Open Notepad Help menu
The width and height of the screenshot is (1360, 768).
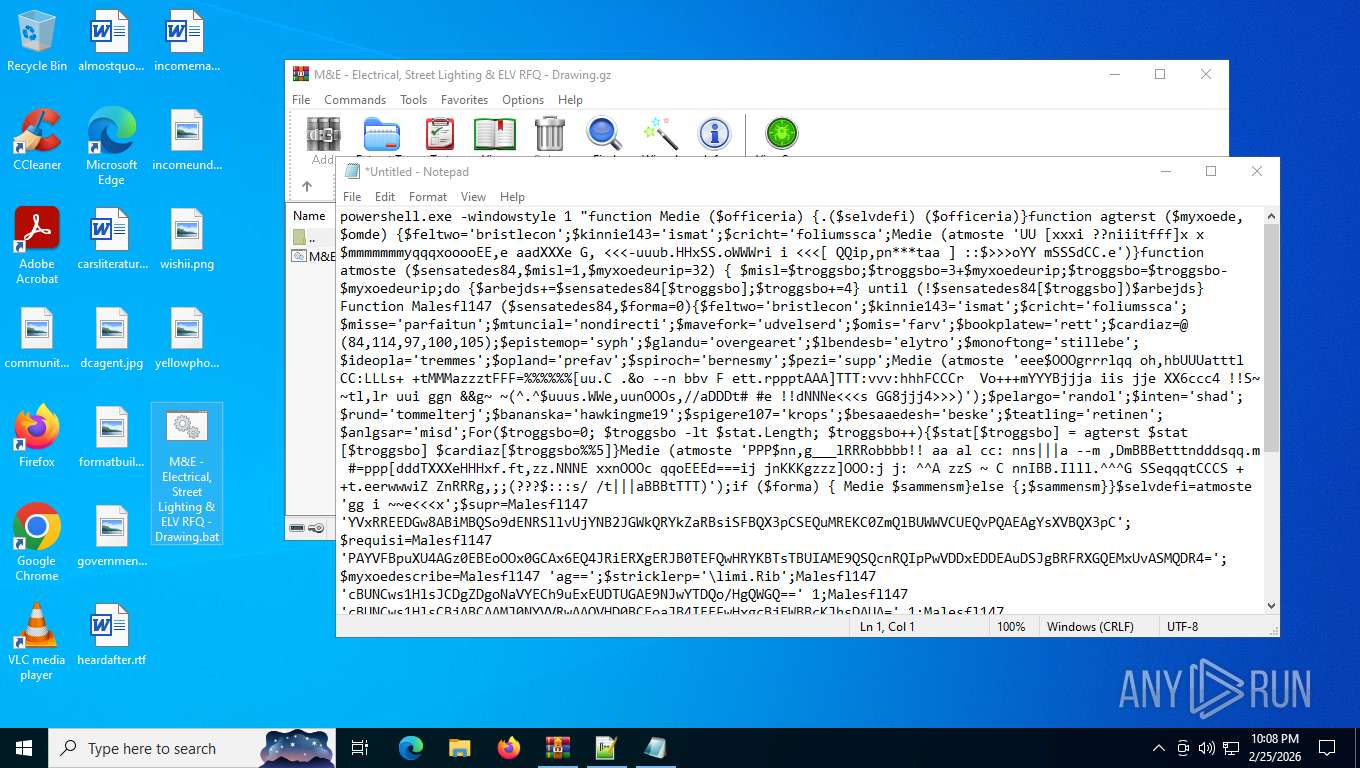512,197
